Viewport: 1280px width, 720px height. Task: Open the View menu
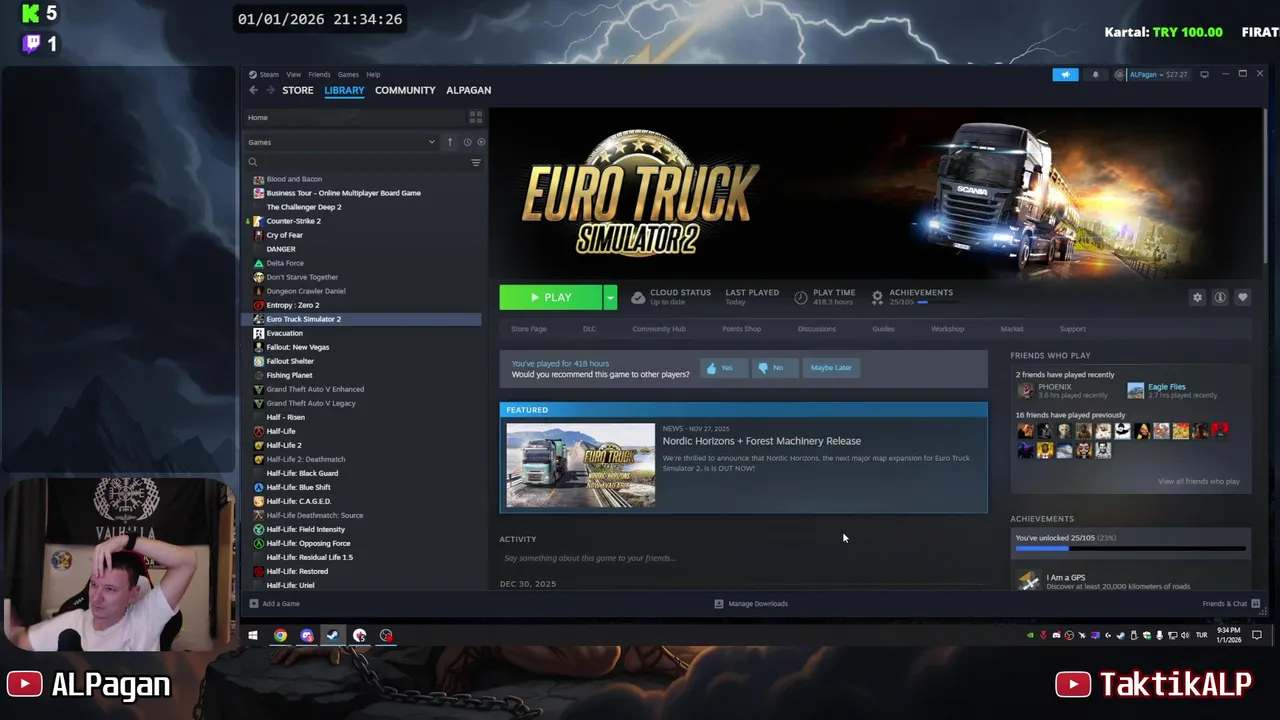click(293, 74)
